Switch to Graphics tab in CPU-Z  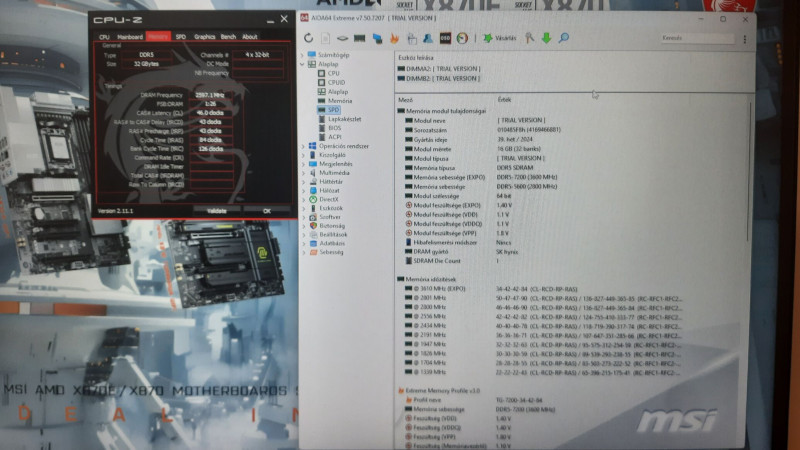coord(205,37)
